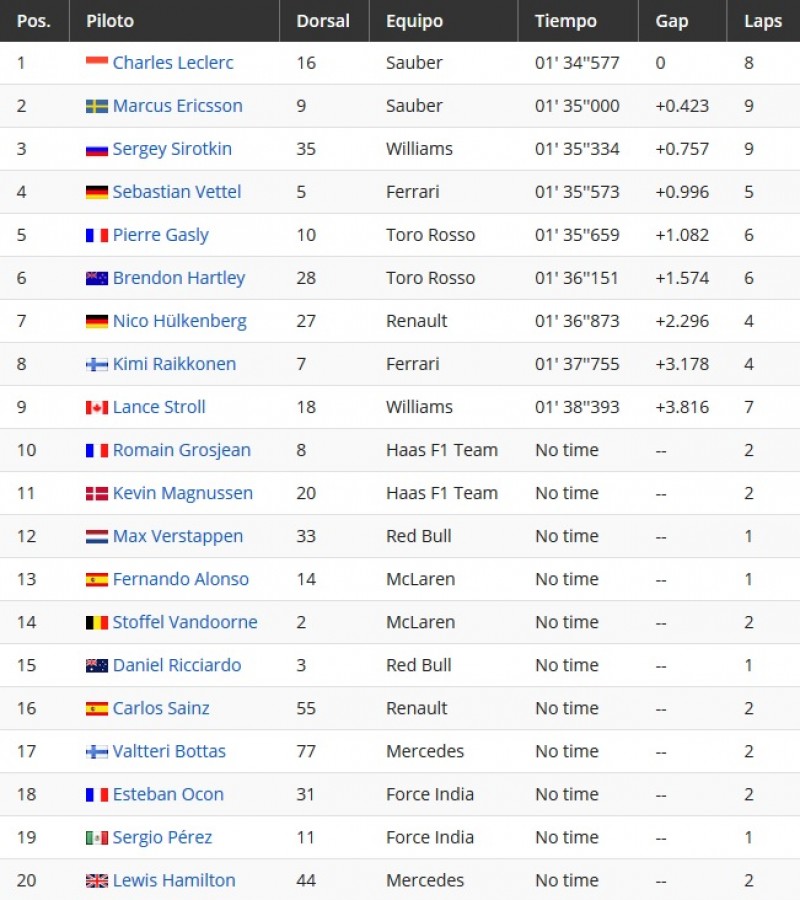800x900 pixels.
Task: Click the Monaco flag beside Charles Leclerc
Action: pos(96,60)
